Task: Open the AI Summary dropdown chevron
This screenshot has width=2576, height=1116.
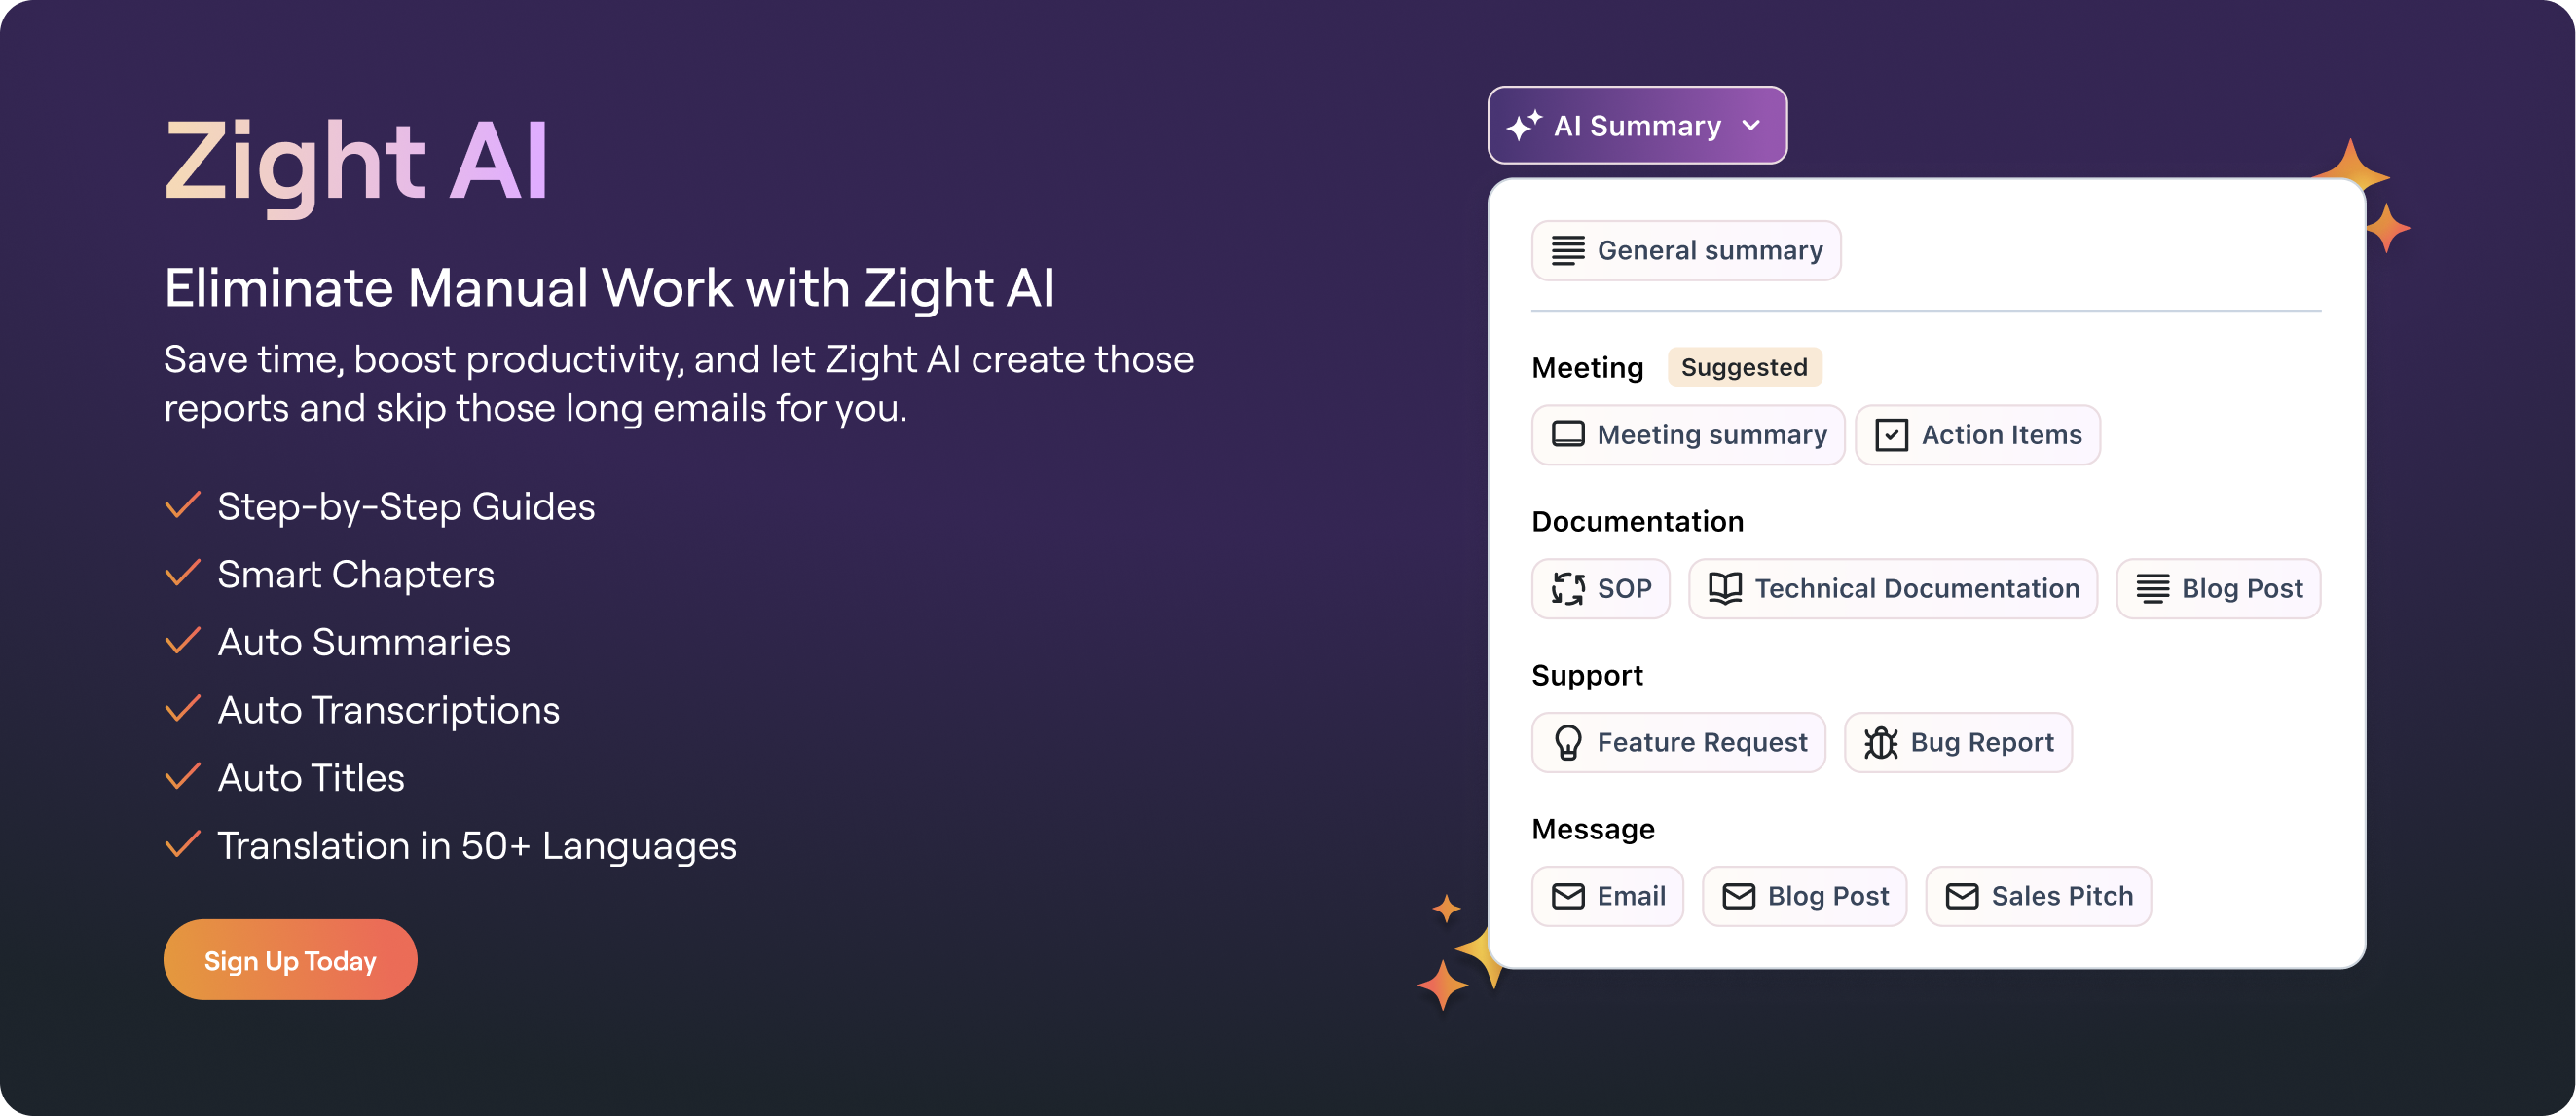Action: [1752, 125]
